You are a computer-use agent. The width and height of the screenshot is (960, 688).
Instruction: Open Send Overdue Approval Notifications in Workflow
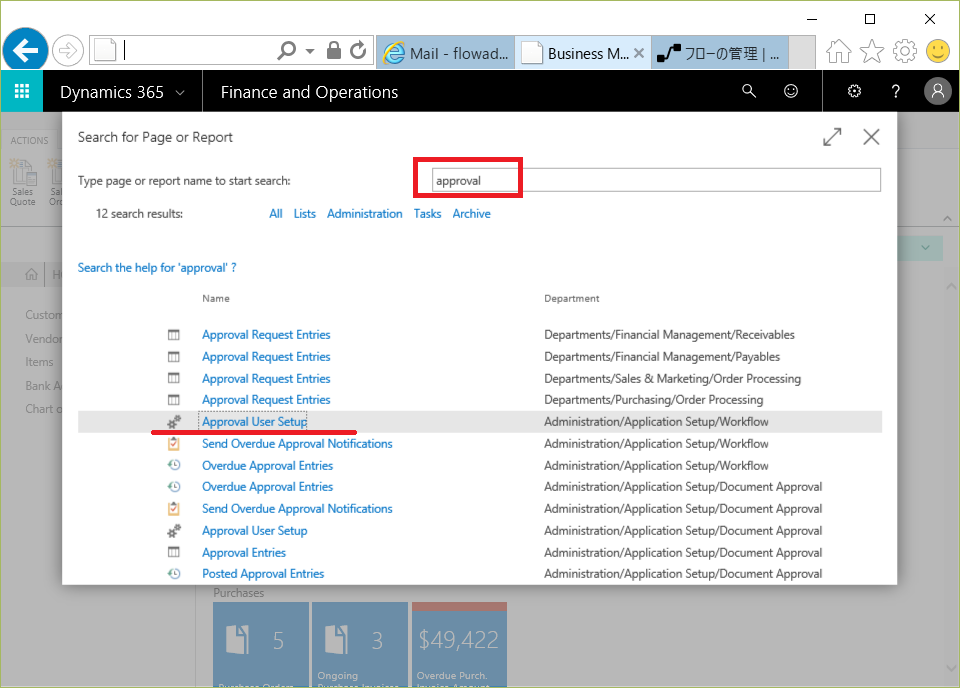click(298, 444)
